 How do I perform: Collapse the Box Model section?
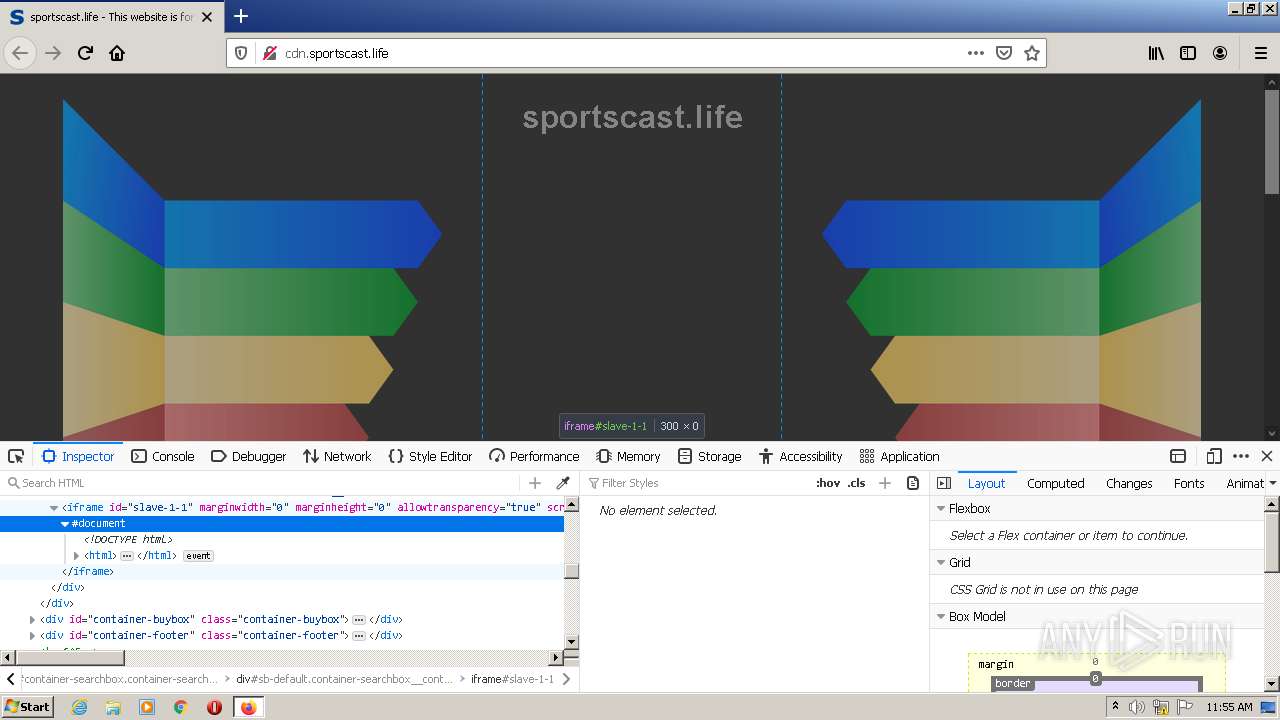941,617
